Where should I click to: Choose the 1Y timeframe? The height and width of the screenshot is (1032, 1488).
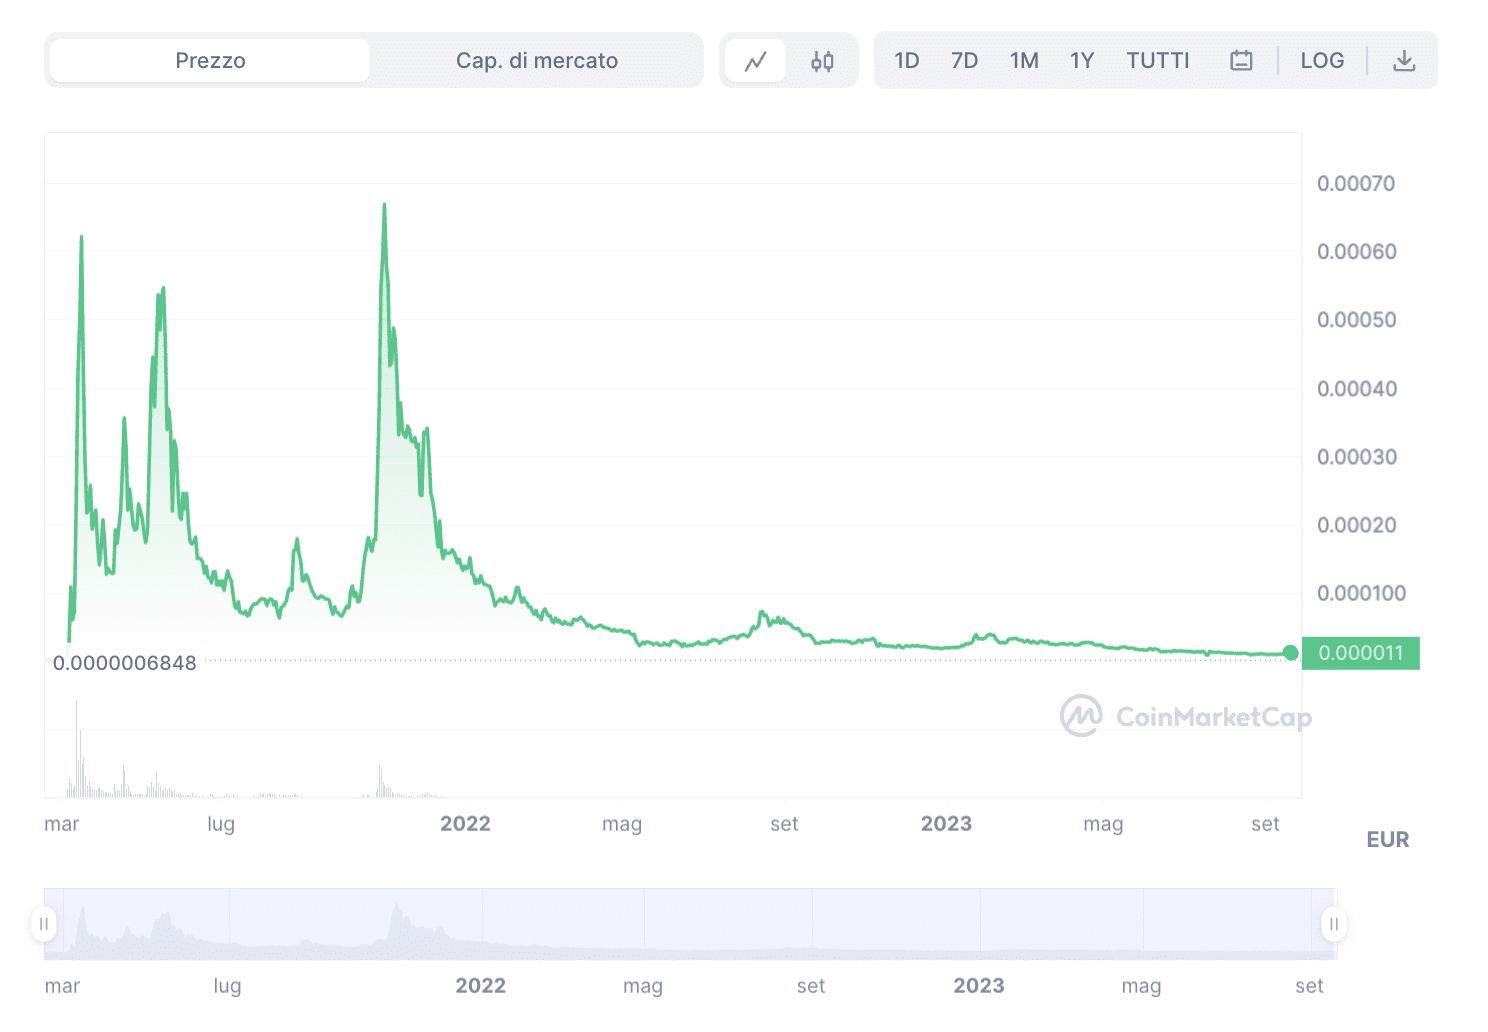point(1081,60)
